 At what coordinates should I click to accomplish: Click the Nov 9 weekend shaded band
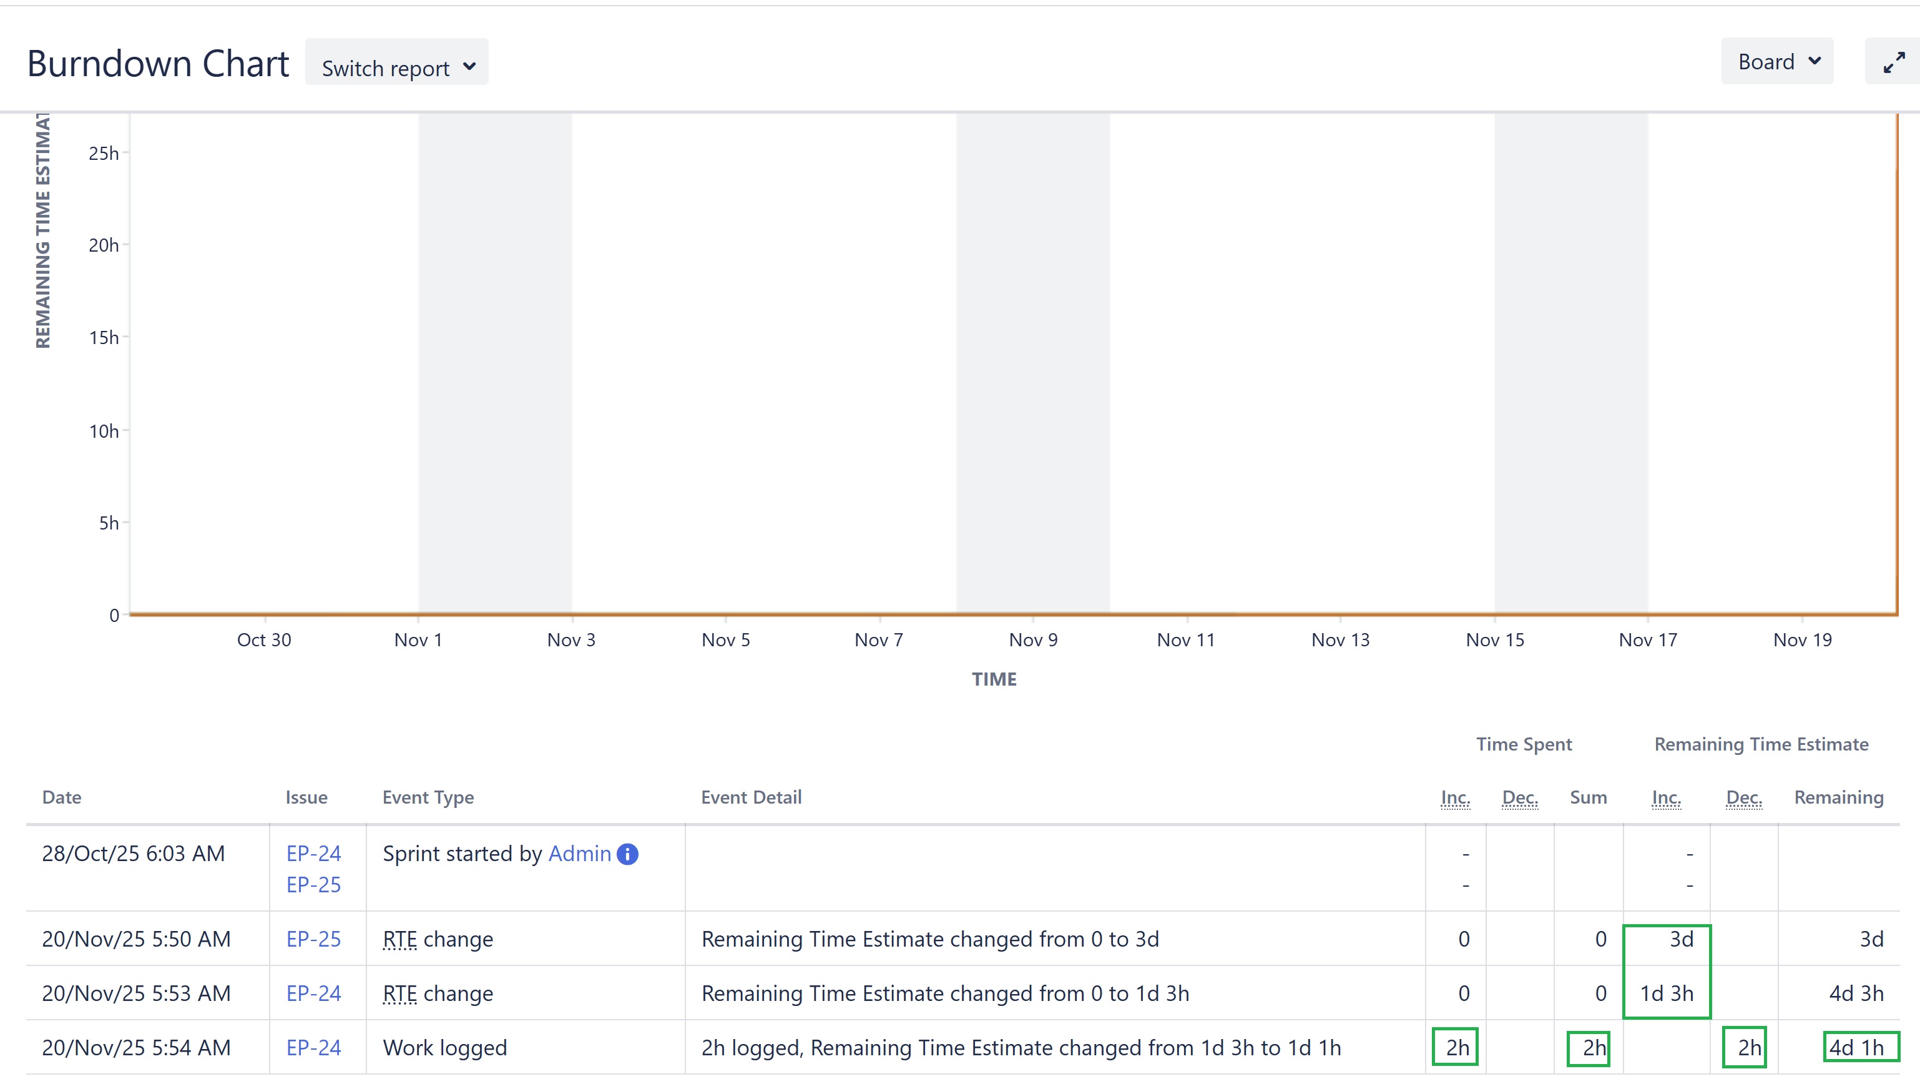pos(1032,360)
